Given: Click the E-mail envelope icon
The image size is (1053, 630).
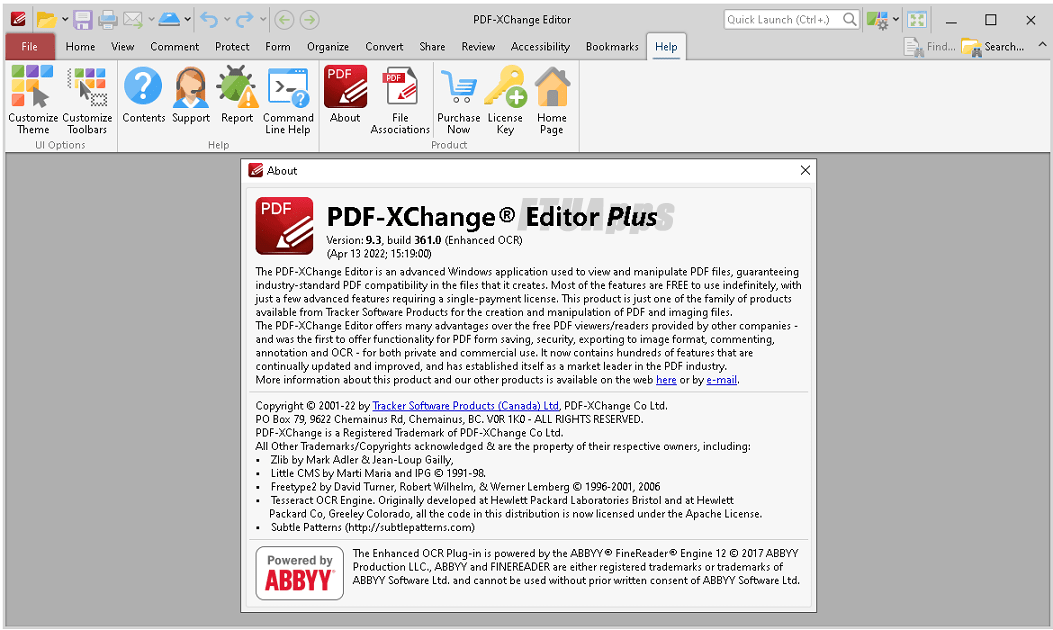Looking at the screenshot, I should [x=132, y=20].
